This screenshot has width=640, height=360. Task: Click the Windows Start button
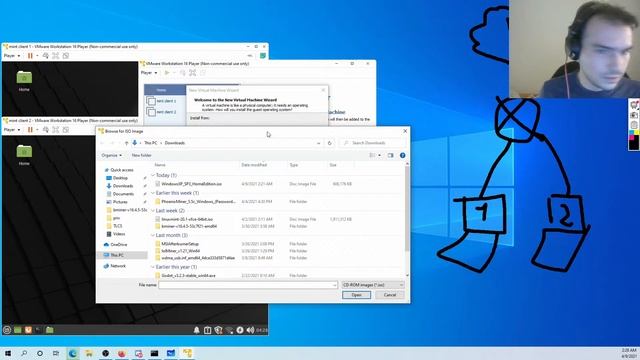pos(8,353)
